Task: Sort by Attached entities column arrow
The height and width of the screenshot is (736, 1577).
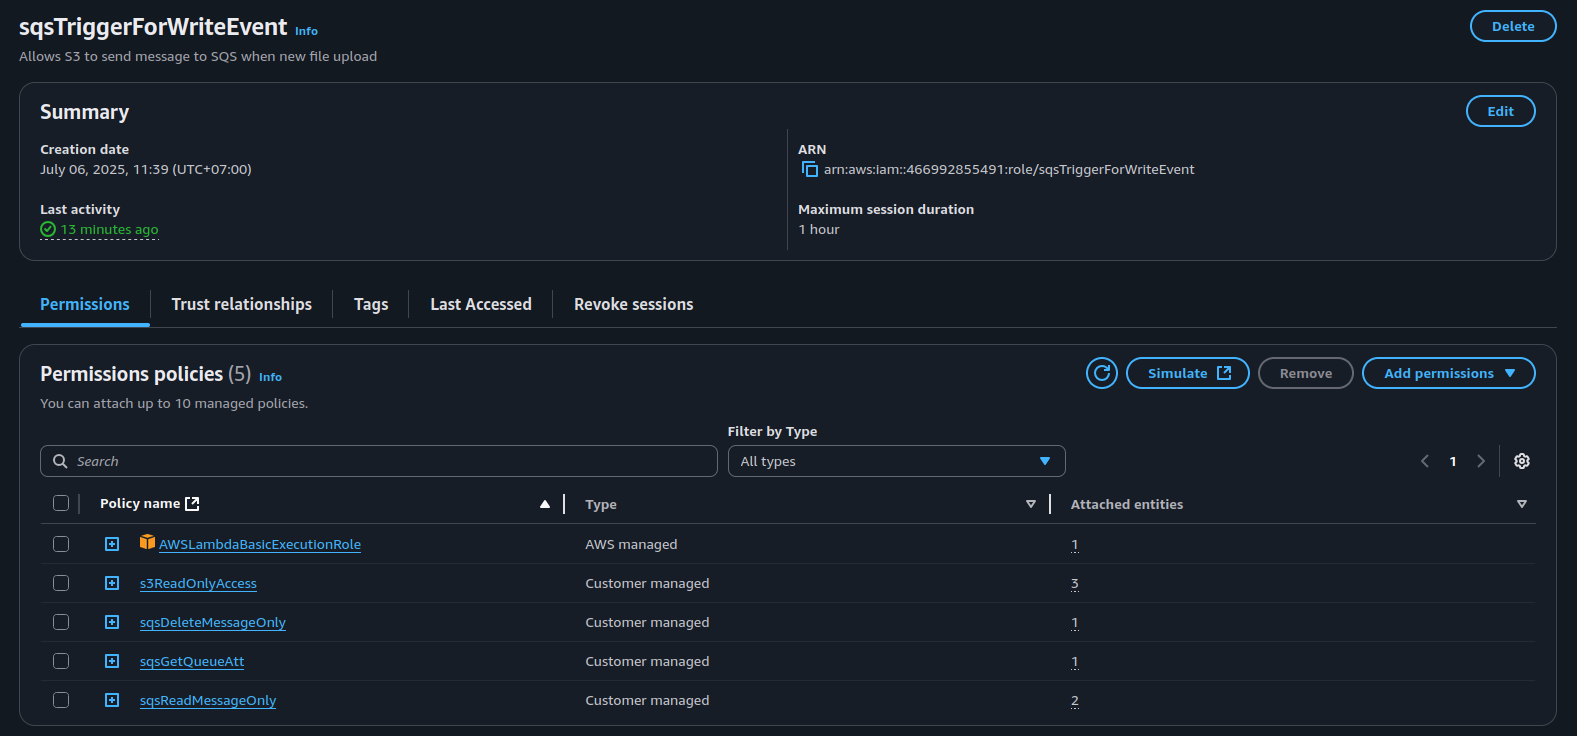Action: (1521, 504)
